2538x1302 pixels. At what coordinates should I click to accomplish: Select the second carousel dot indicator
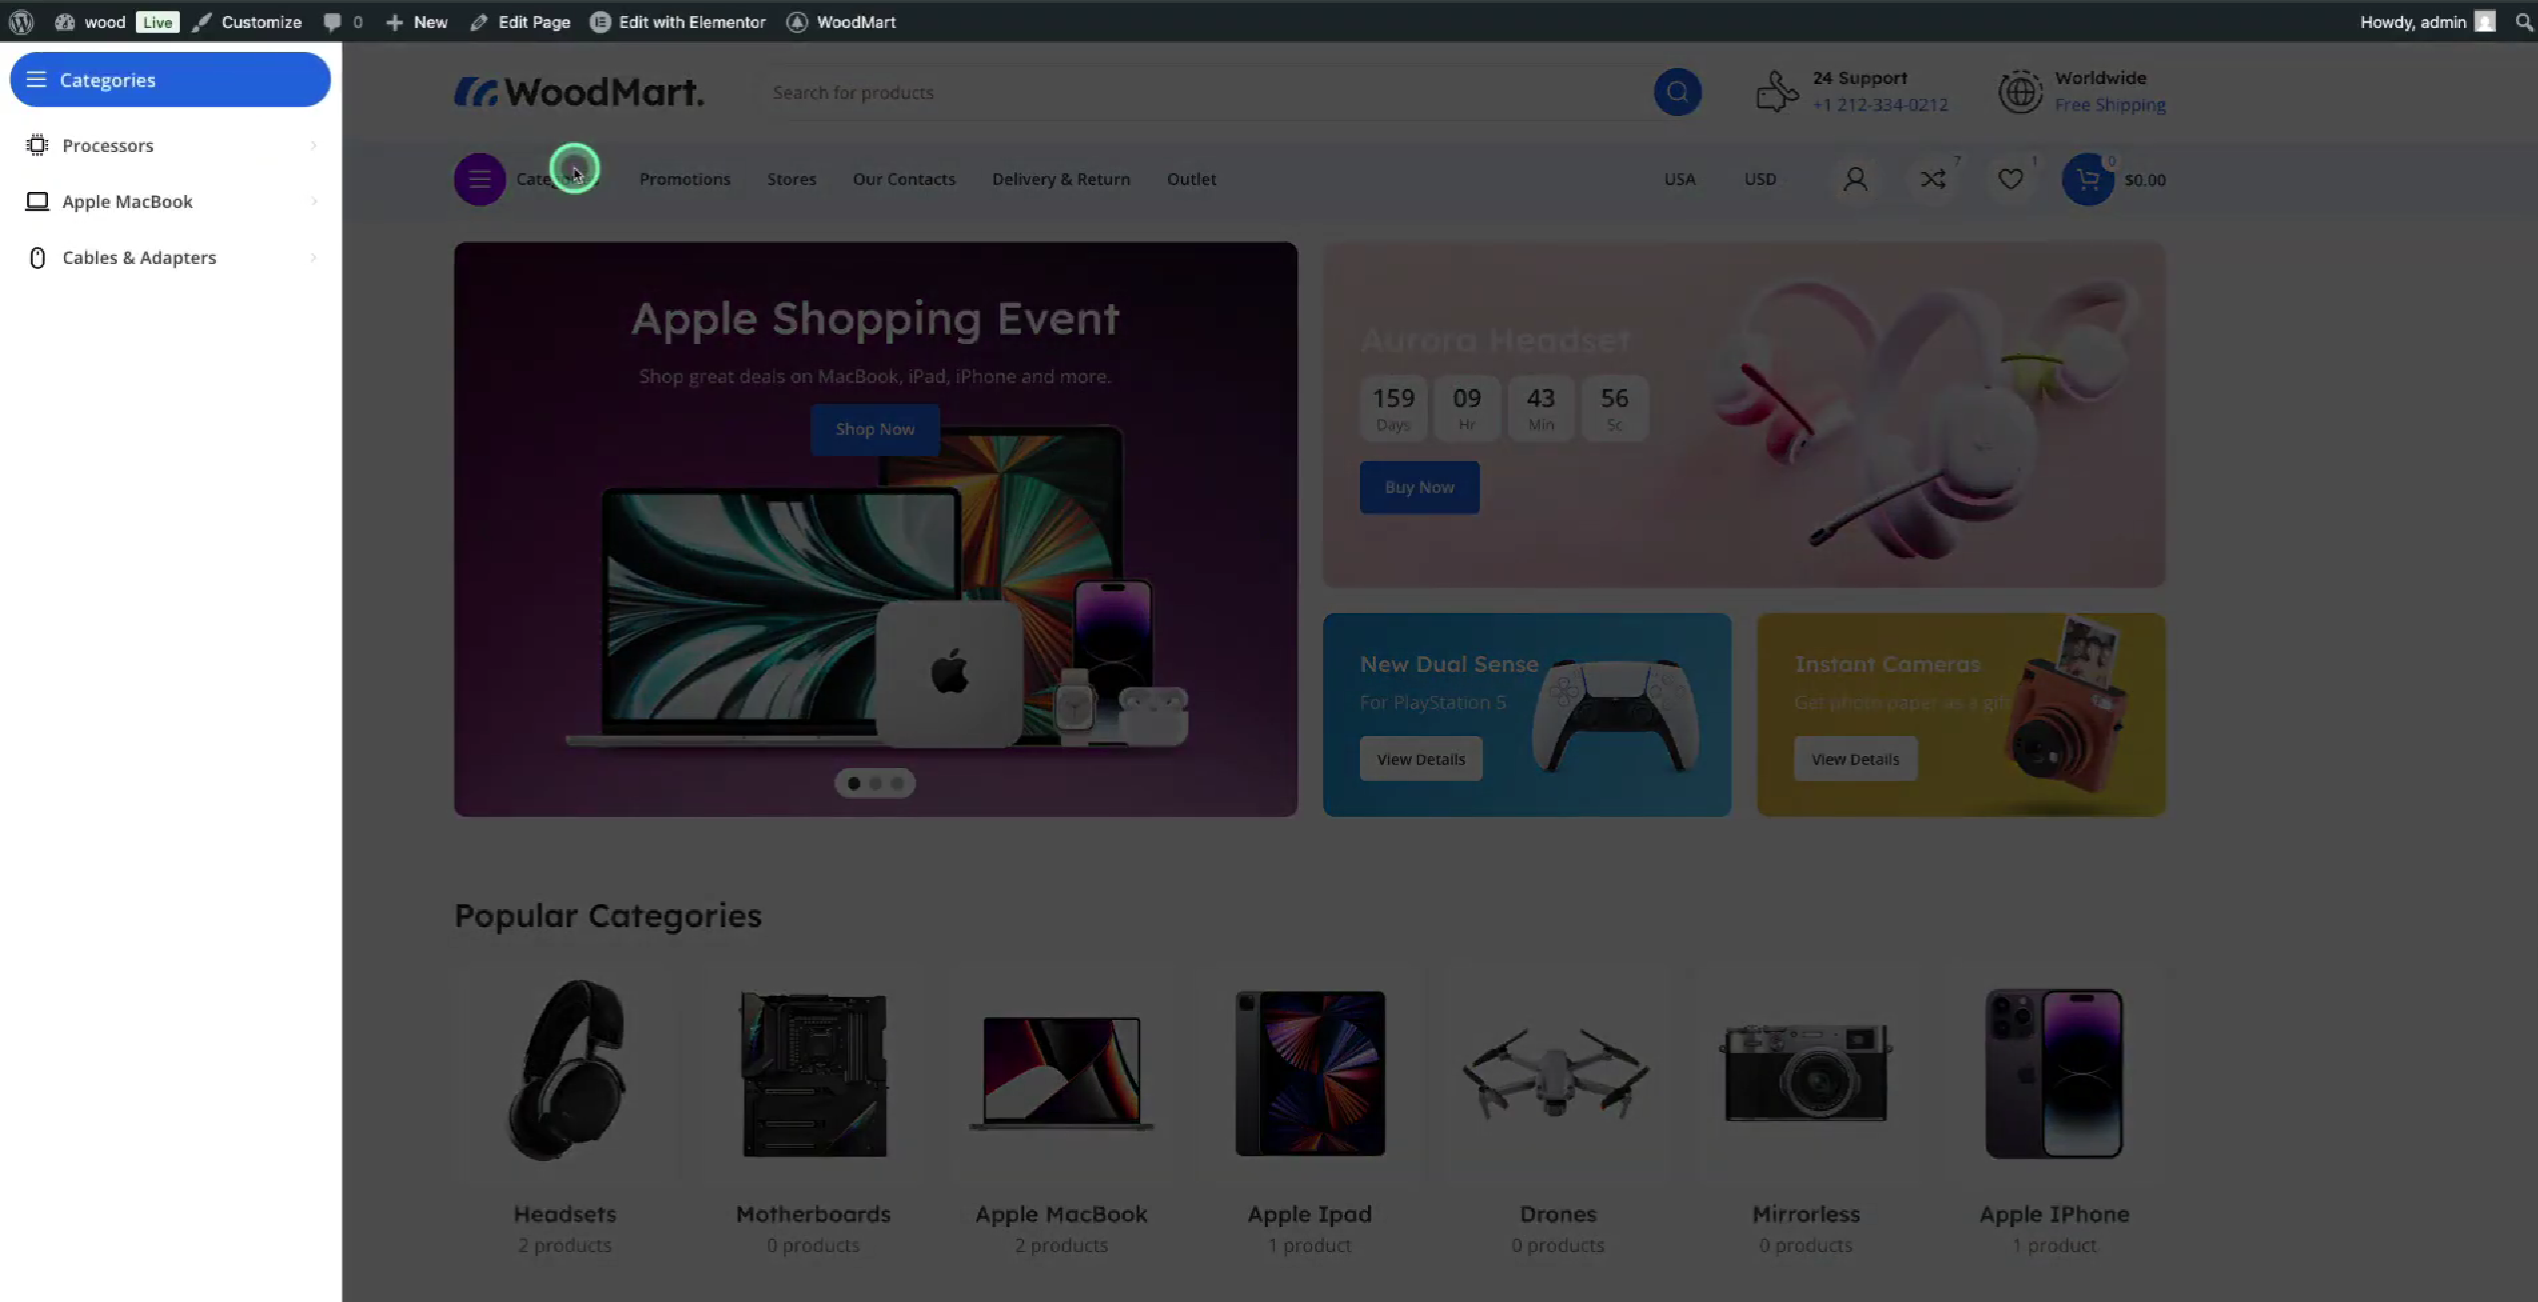[x=875, y=783]
